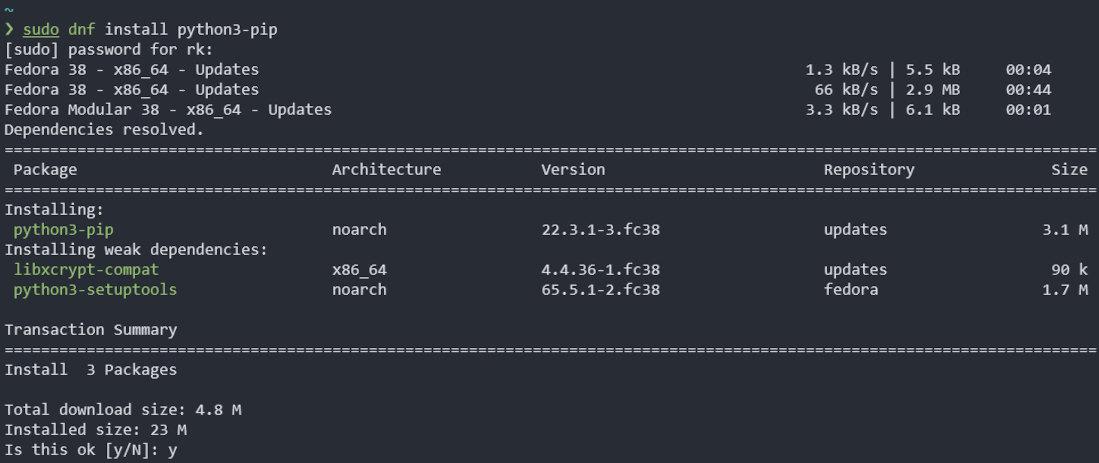Click the 'Installing weak dependencies:' label

(136, 250)
